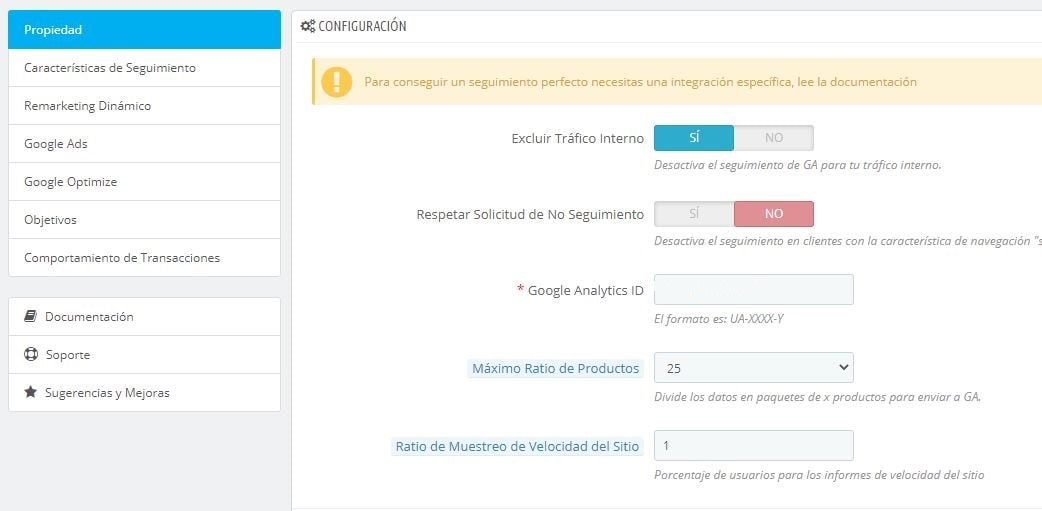Select the Google Optimize menu item
1042x511 pixels.
coord(144,182)
